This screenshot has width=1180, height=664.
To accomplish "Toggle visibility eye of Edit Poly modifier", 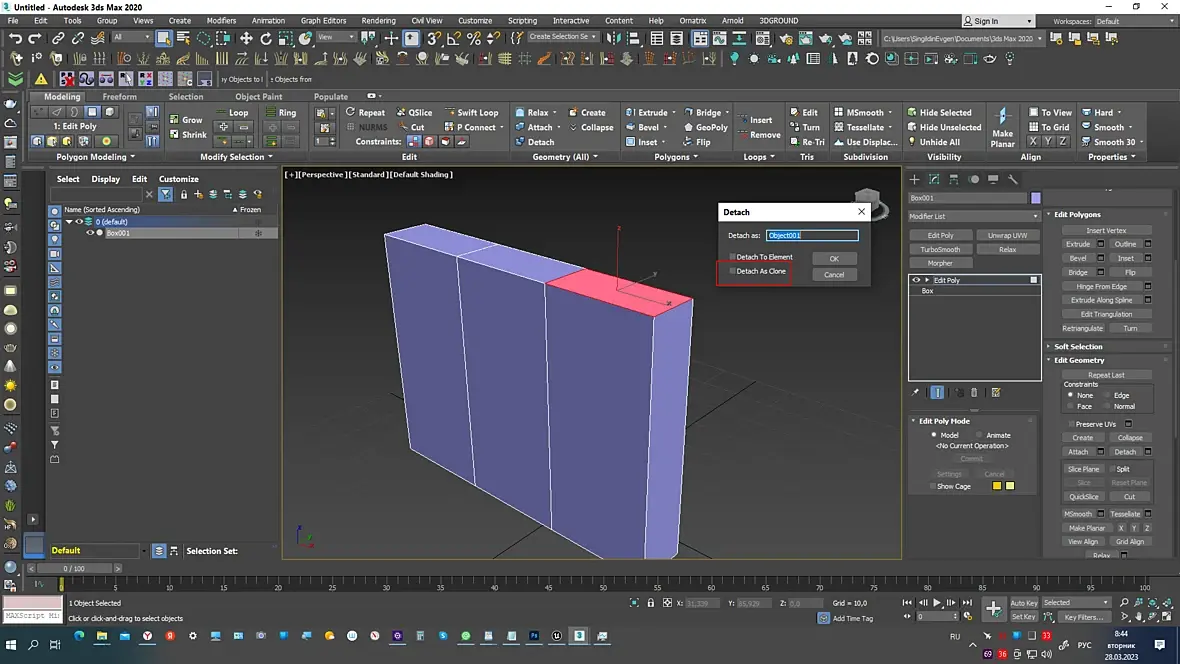I will 916,280.
